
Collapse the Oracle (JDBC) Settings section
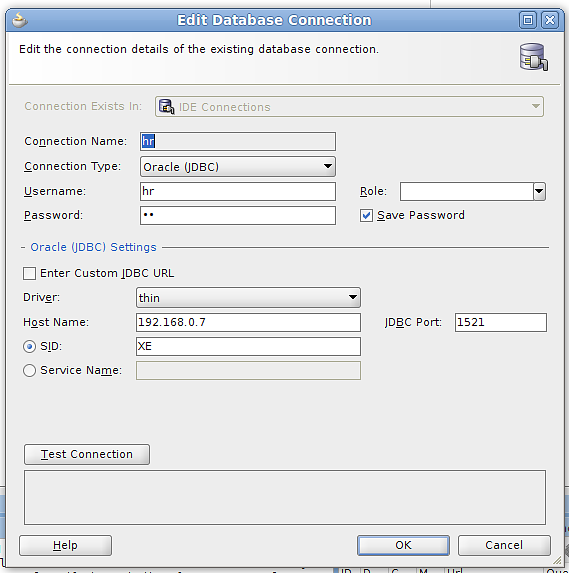coord(23,247)
